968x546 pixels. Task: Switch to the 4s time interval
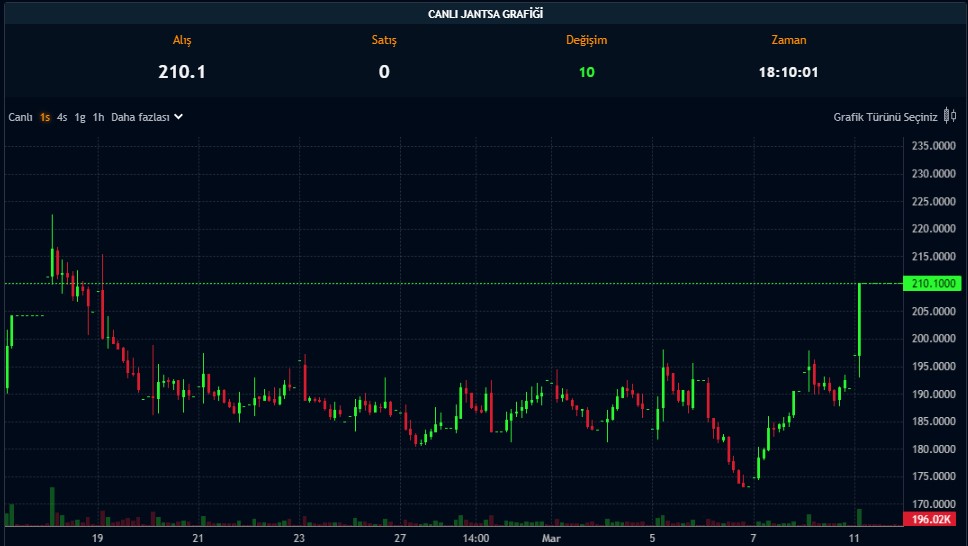[62, 117]
